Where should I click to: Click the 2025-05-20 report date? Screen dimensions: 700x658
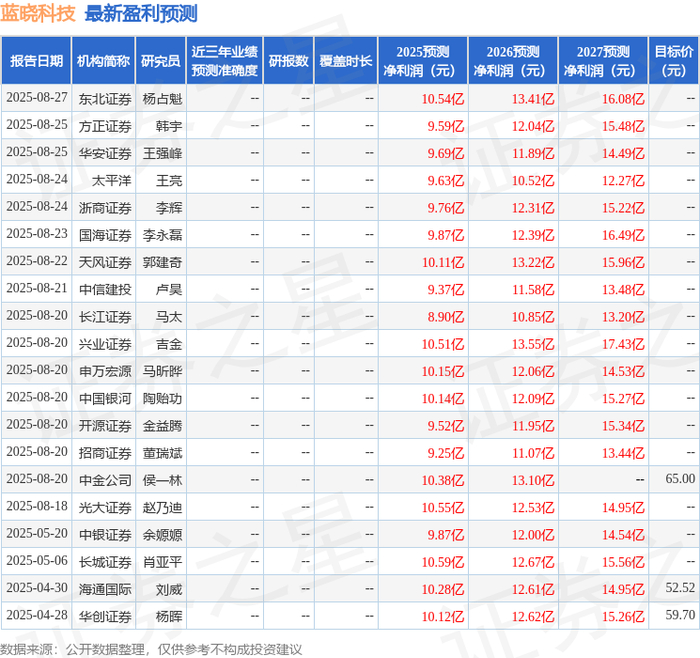[37, 533]
